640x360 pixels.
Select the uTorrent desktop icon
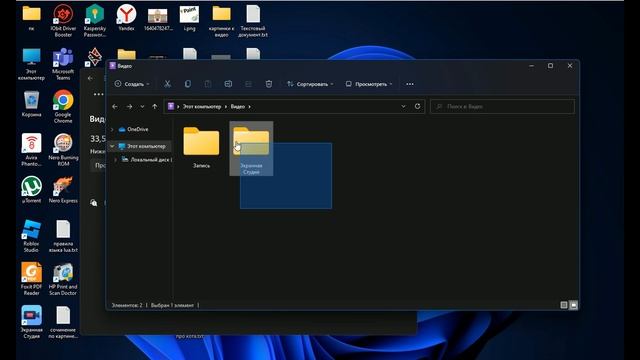coord(31,189)
